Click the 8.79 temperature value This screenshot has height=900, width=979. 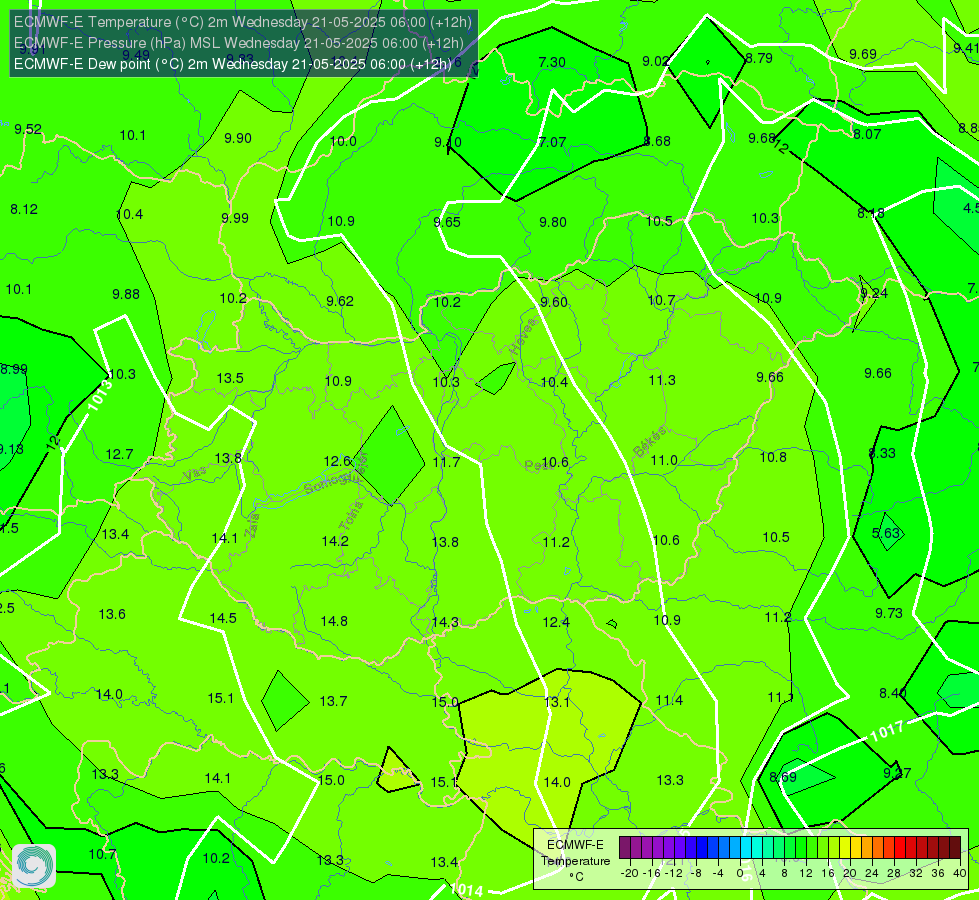click(x=759, y=58)
